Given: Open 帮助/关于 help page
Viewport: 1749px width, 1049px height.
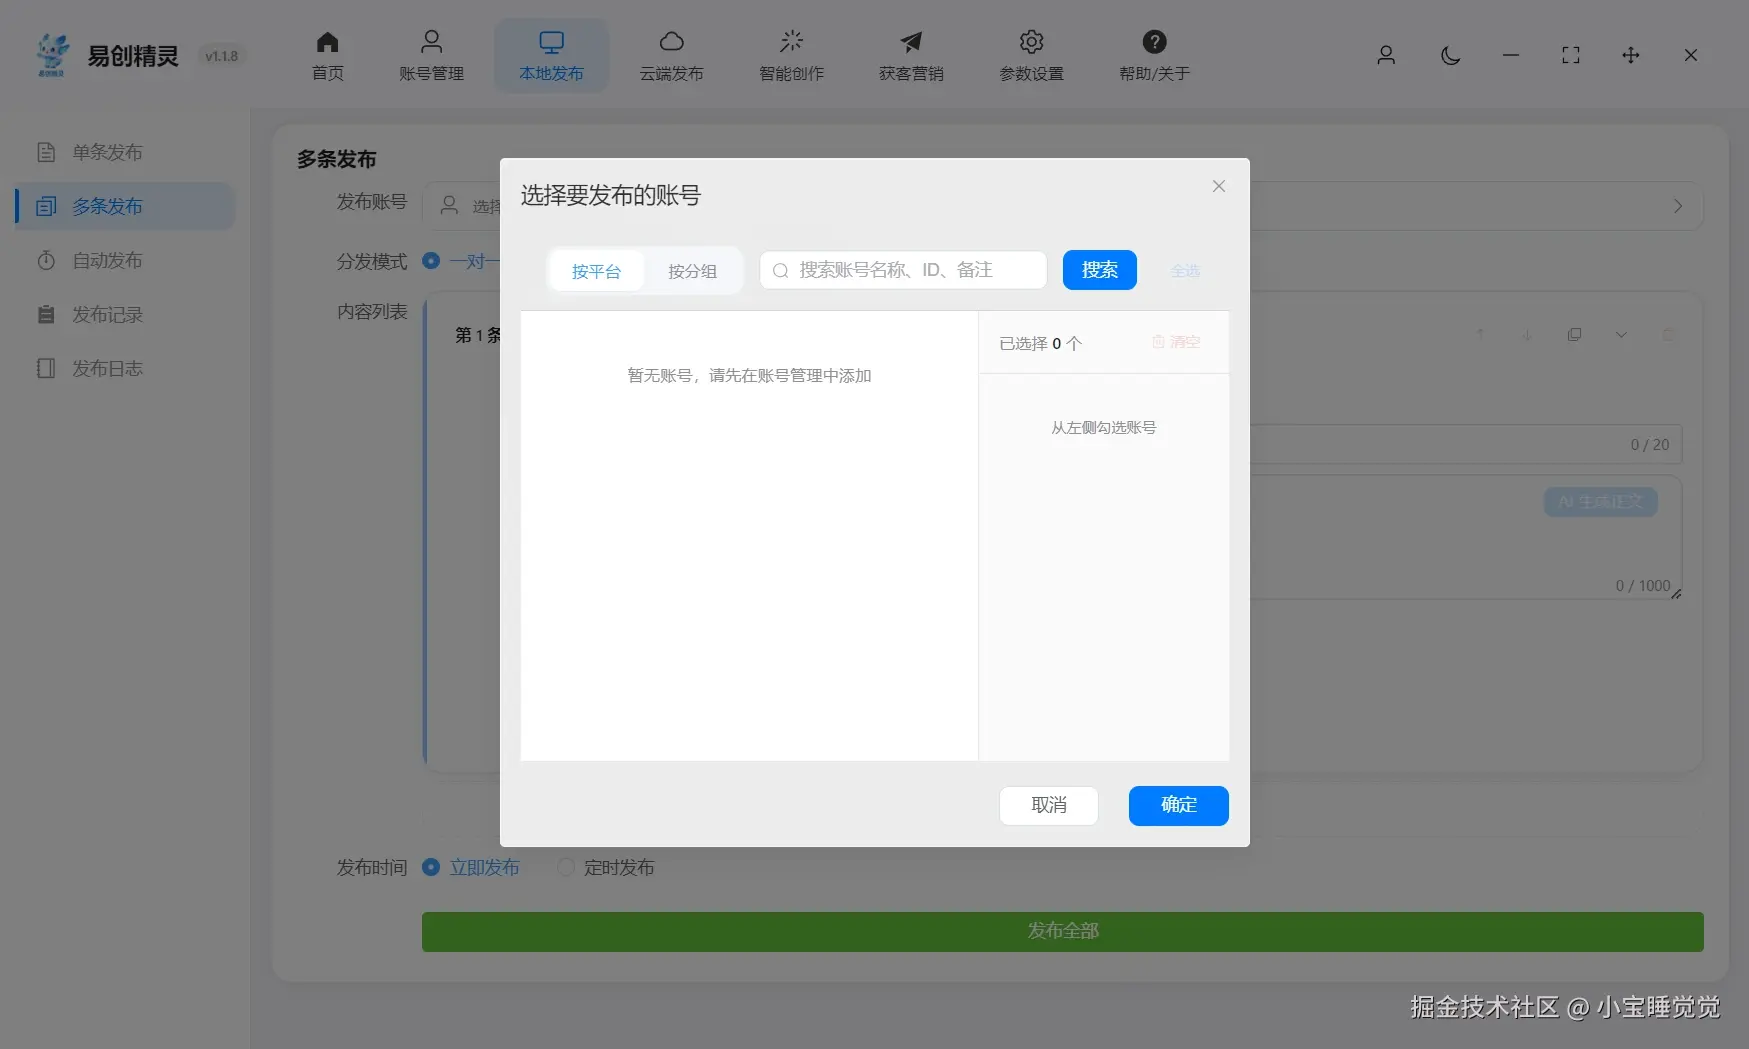Looking at the screenshot, I should (1152, 55).
